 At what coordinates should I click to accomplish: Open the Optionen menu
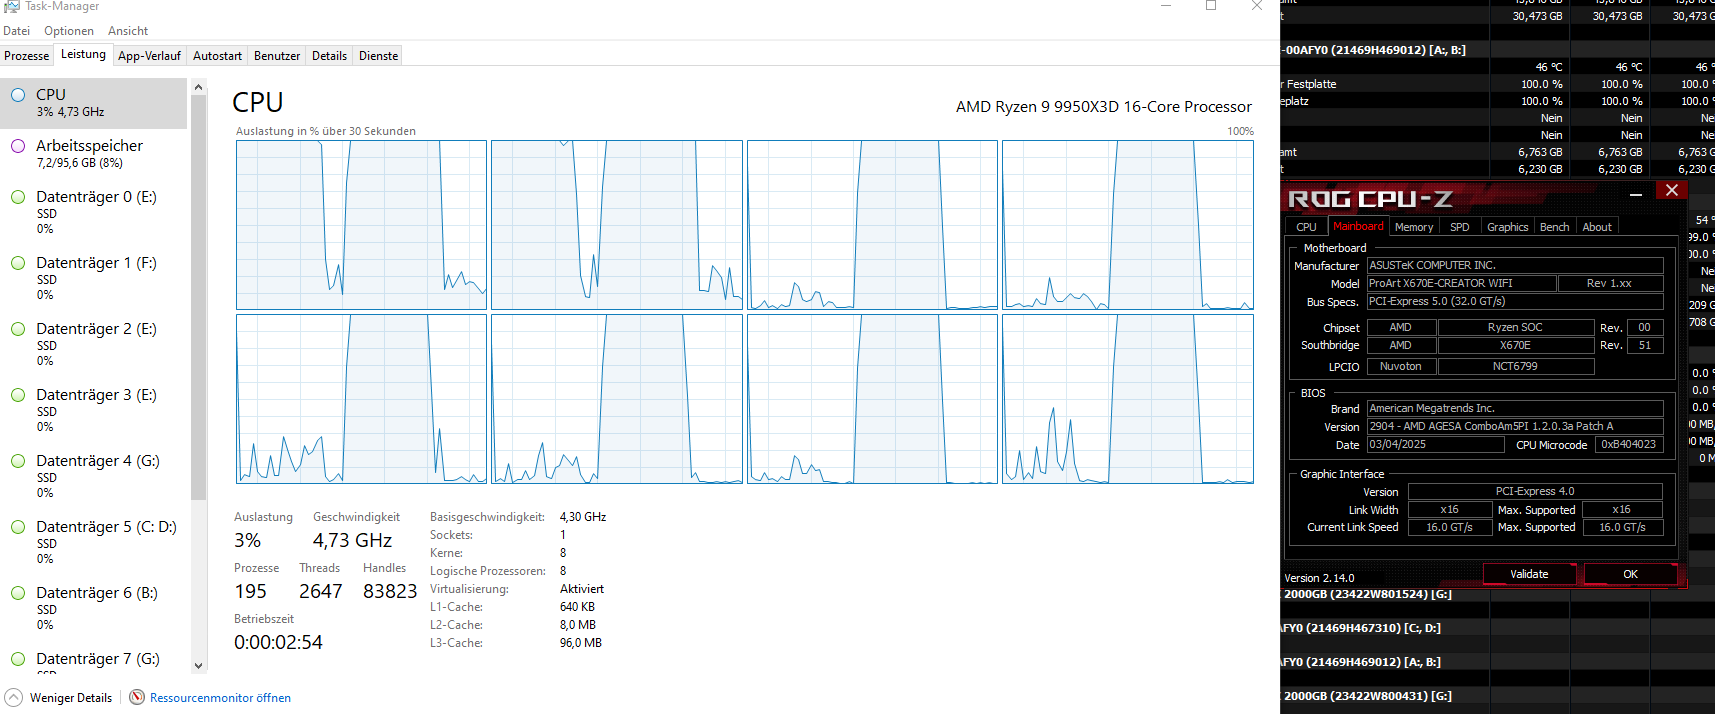[69, 31]
